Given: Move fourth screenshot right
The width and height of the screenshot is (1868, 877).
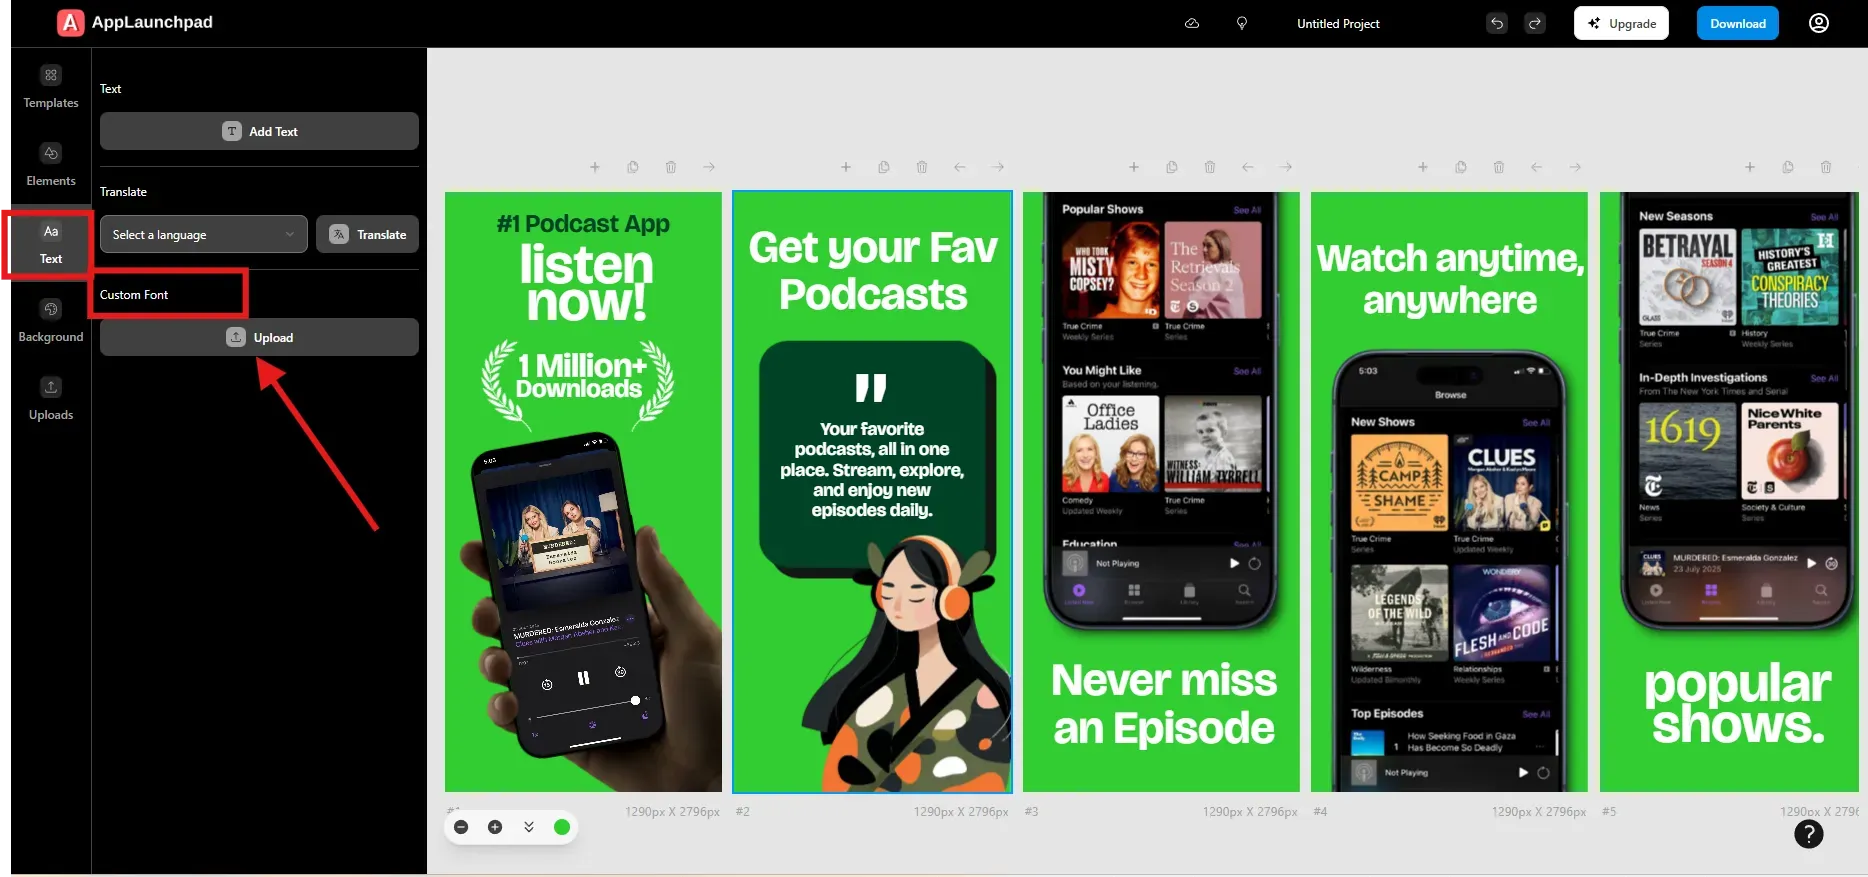Looking at the screenshot, I should [x=1575, y=167].
